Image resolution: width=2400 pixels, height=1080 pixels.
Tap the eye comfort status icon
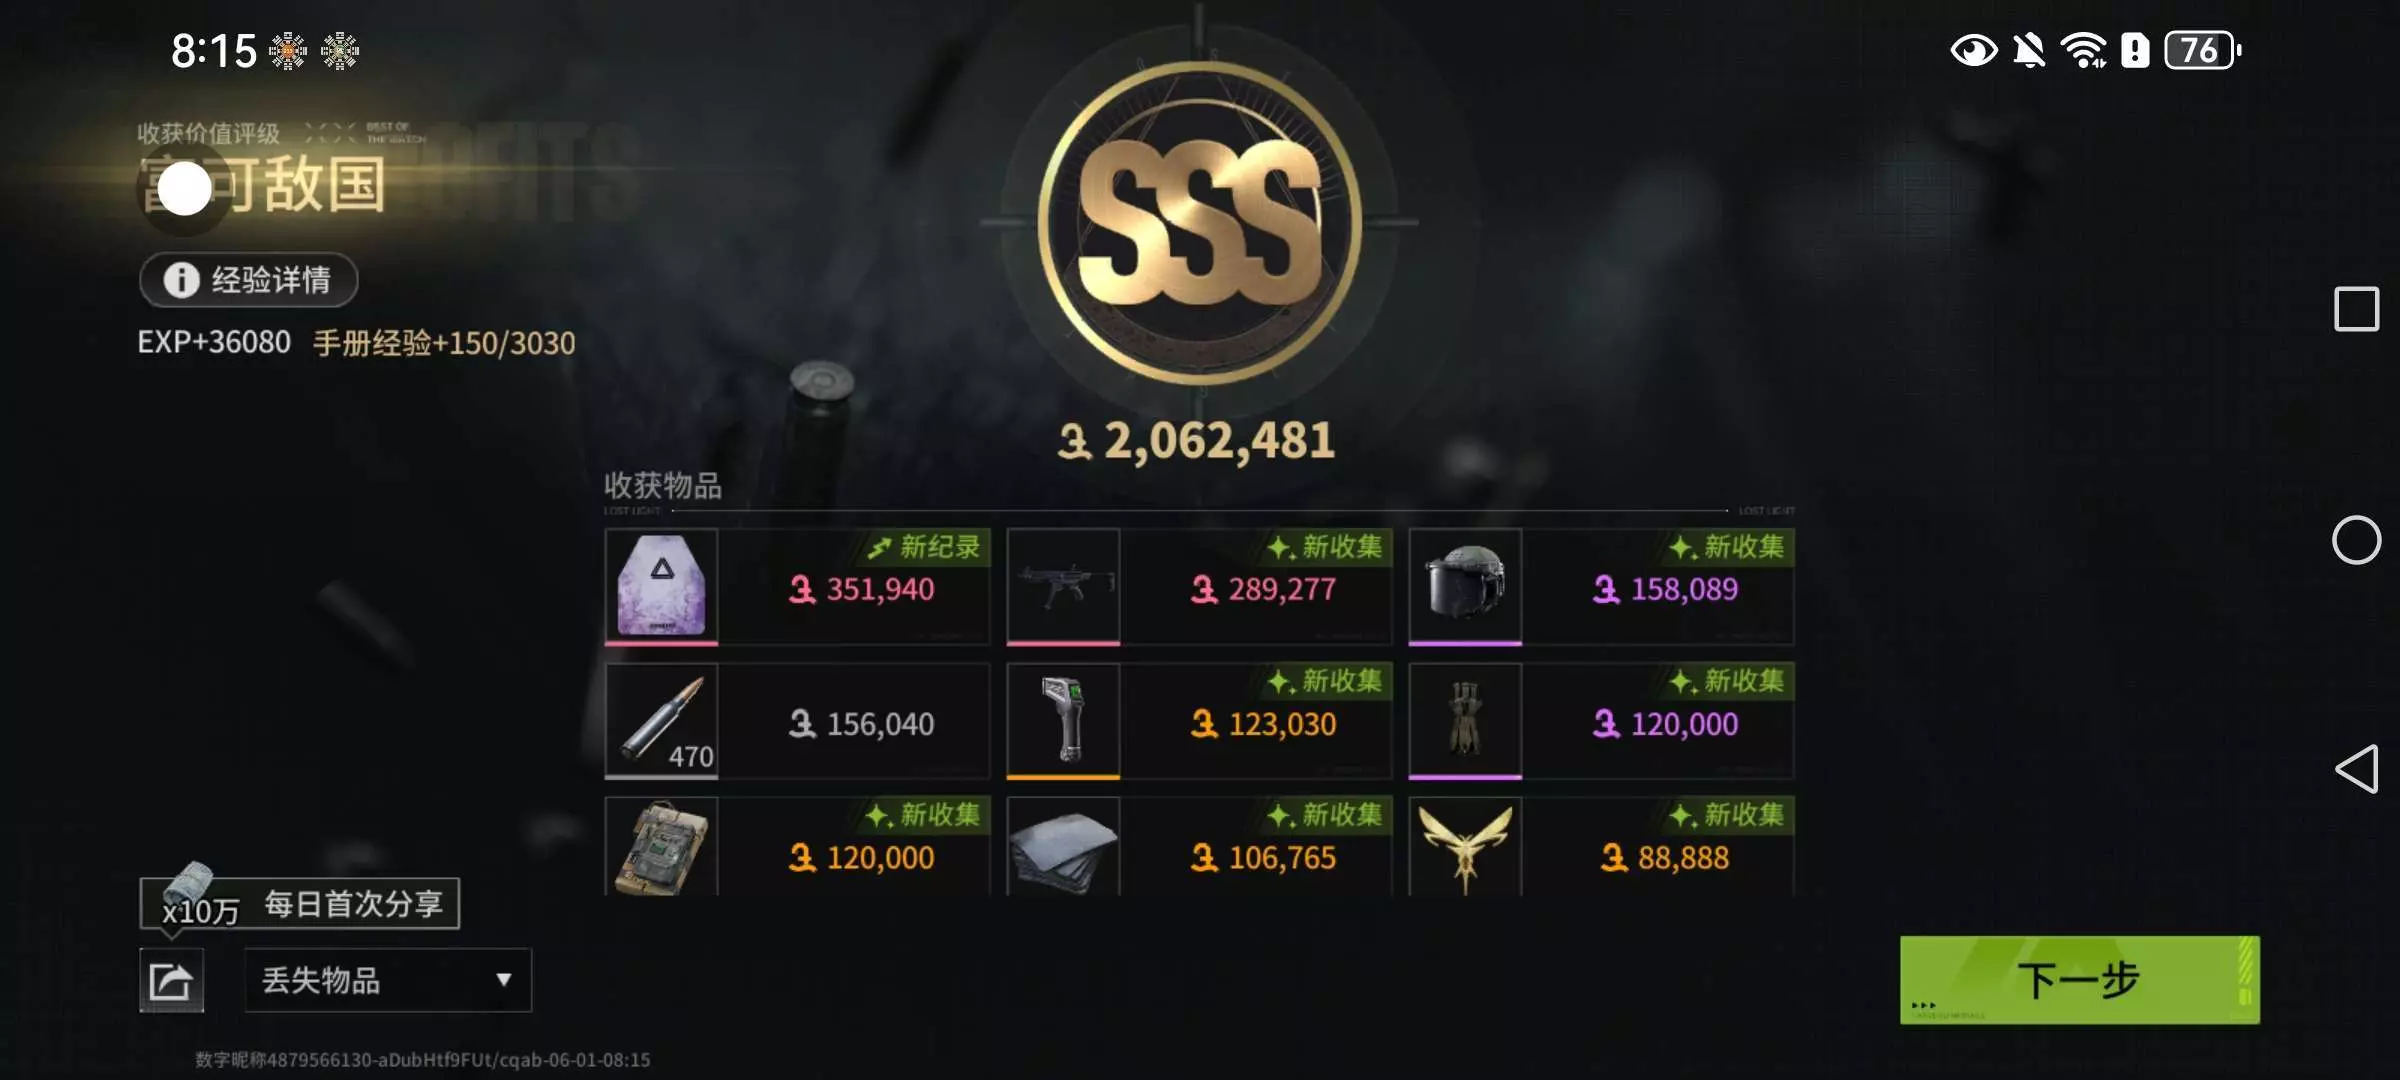pyautogui.click(x=1973, y=50)
